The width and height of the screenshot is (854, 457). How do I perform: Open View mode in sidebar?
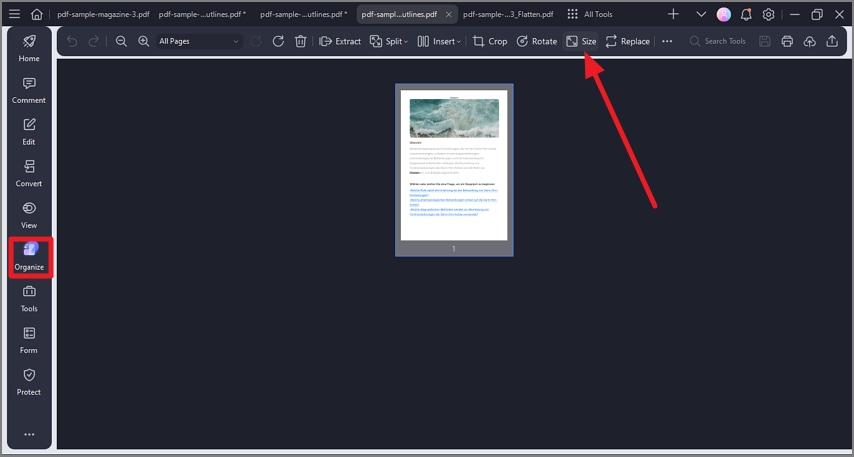click(x=29, y=215)
